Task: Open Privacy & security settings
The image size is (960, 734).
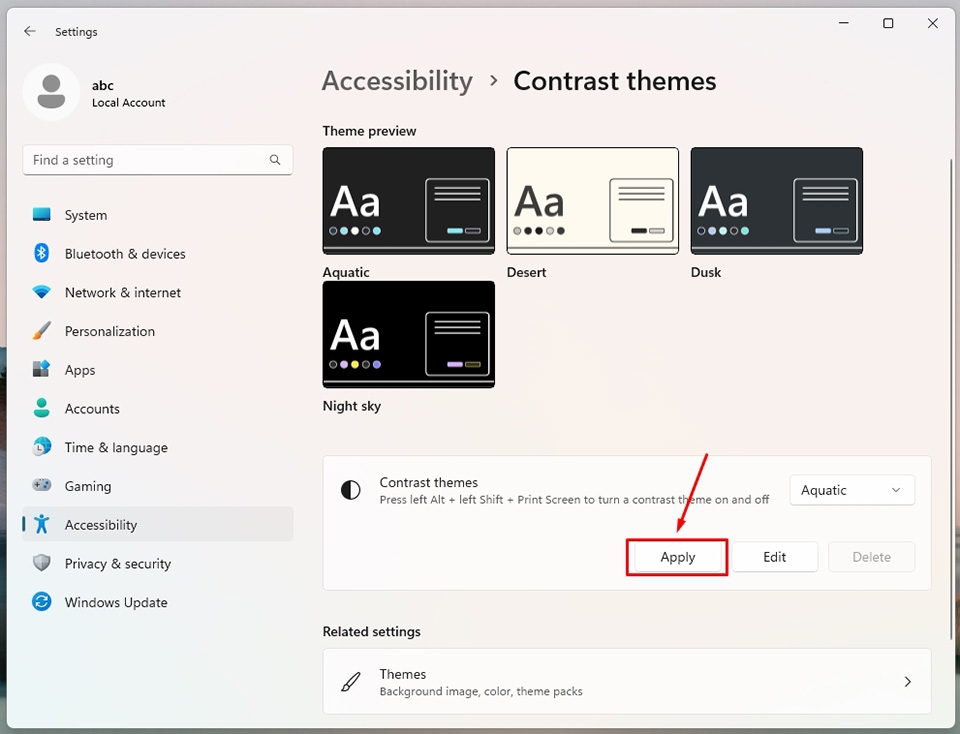Action: 158,563
